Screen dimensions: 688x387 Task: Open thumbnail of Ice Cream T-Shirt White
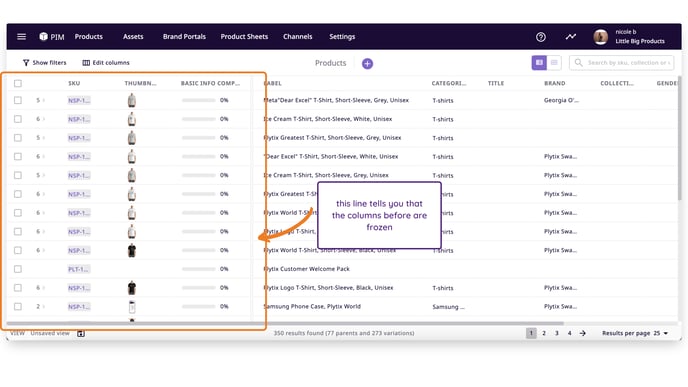pyautogui.click(x=132, y=119)
